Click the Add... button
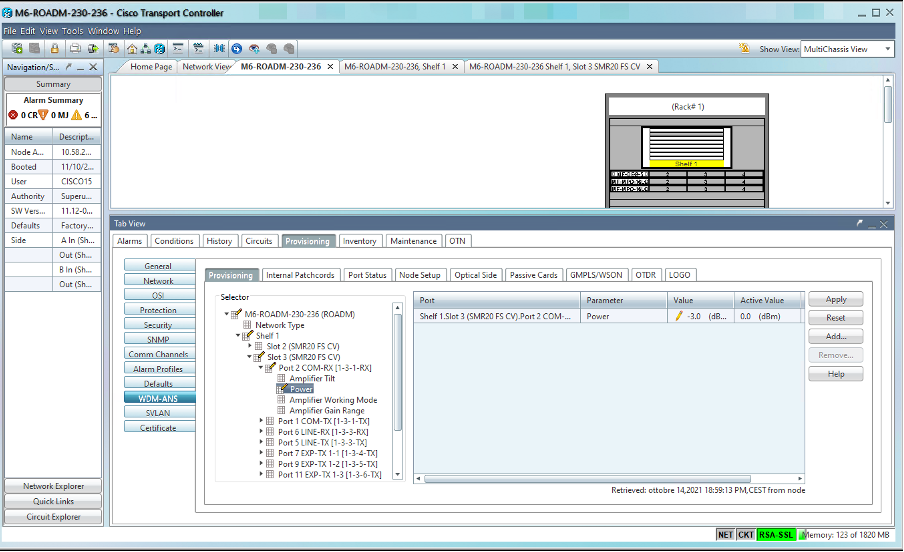This screenshot has height=552, width=904. click(836, 336)
